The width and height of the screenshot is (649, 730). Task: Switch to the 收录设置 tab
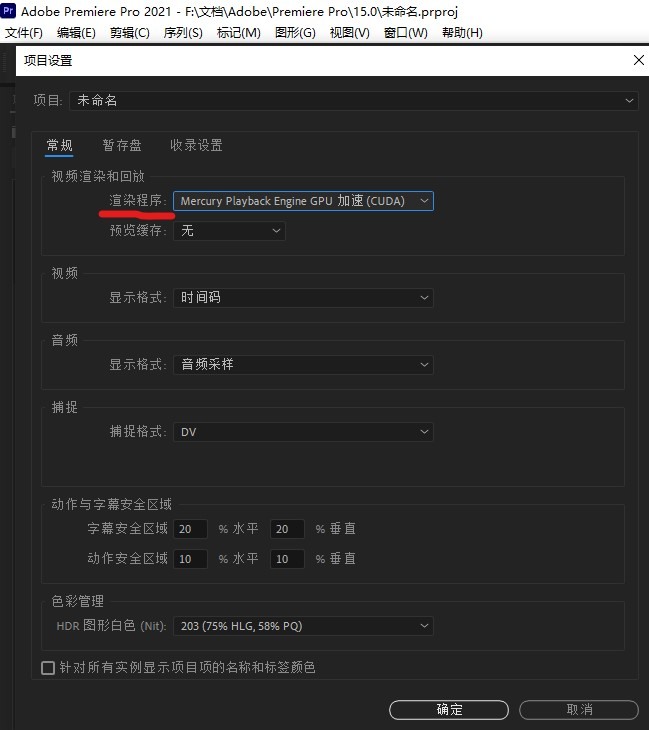pos(196,146)
